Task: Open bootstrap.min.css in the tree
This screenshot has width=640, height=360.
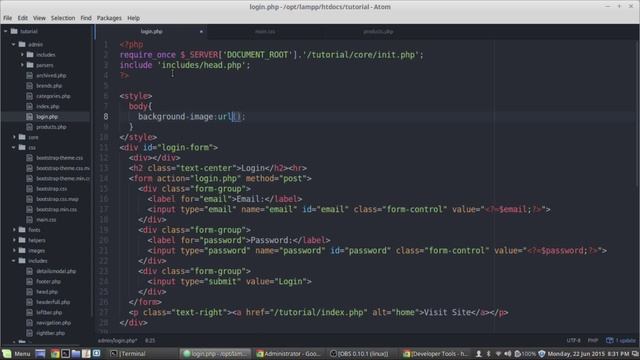Action: (x=56, y=209)
